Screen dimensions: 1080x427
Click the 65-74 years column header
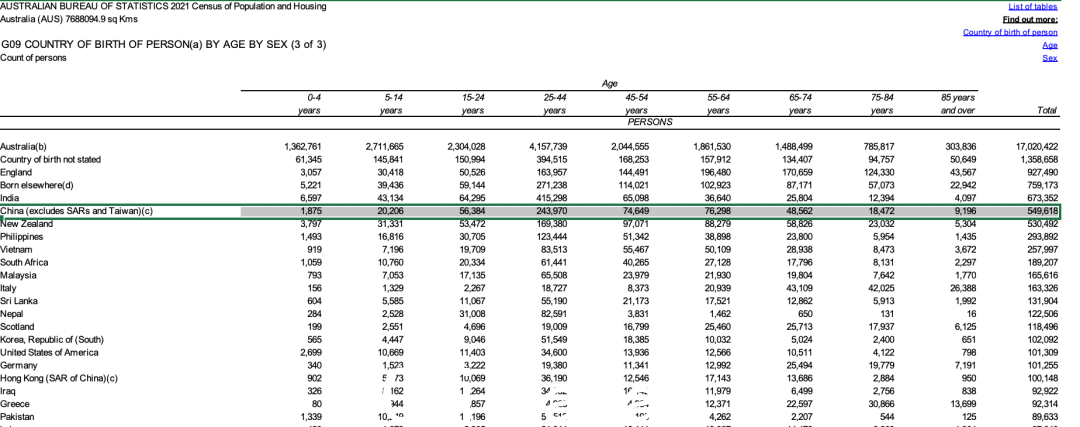click(x=800, y=104)
